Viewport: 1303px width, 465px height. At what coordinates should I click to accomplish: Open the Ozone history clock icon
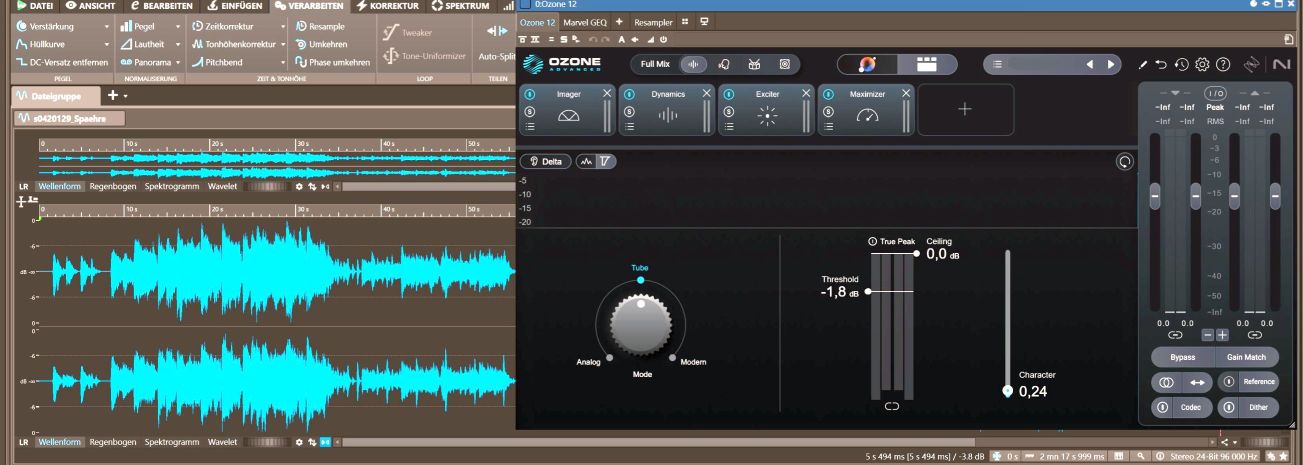(1182, 64)
